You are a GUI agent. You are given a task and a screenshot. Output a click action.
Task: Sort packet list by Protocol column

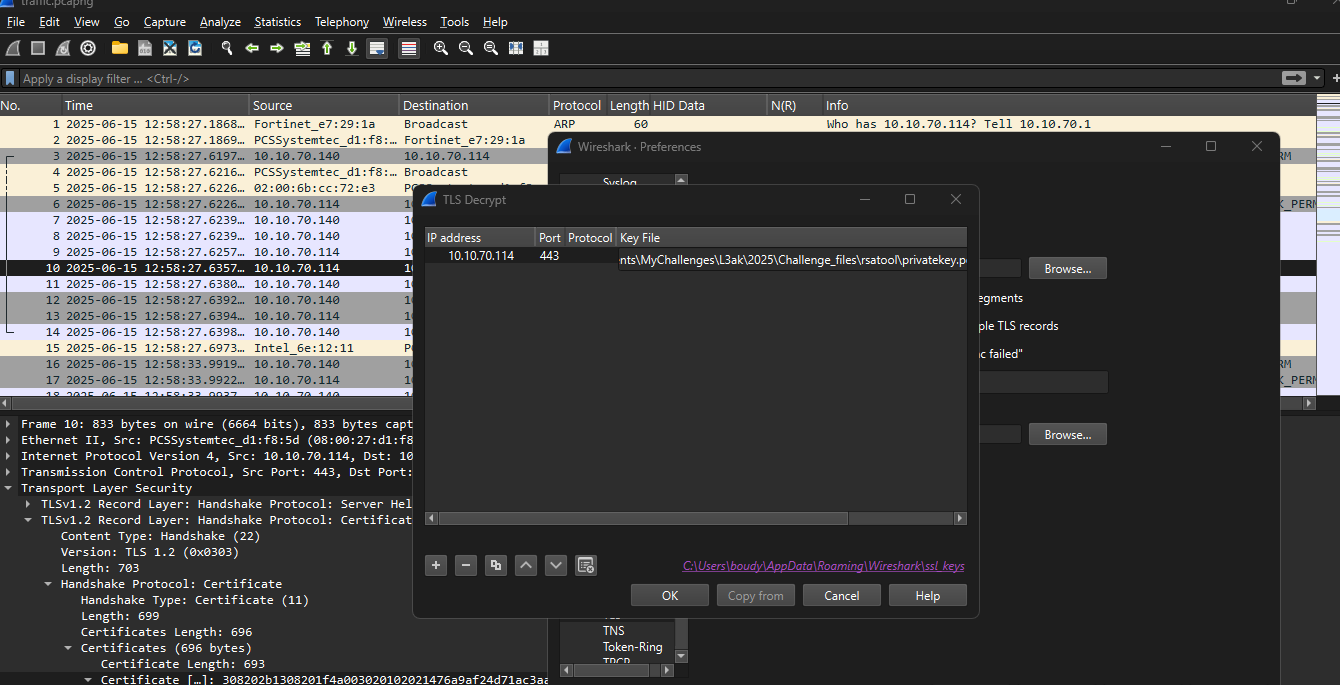(577, 105)
